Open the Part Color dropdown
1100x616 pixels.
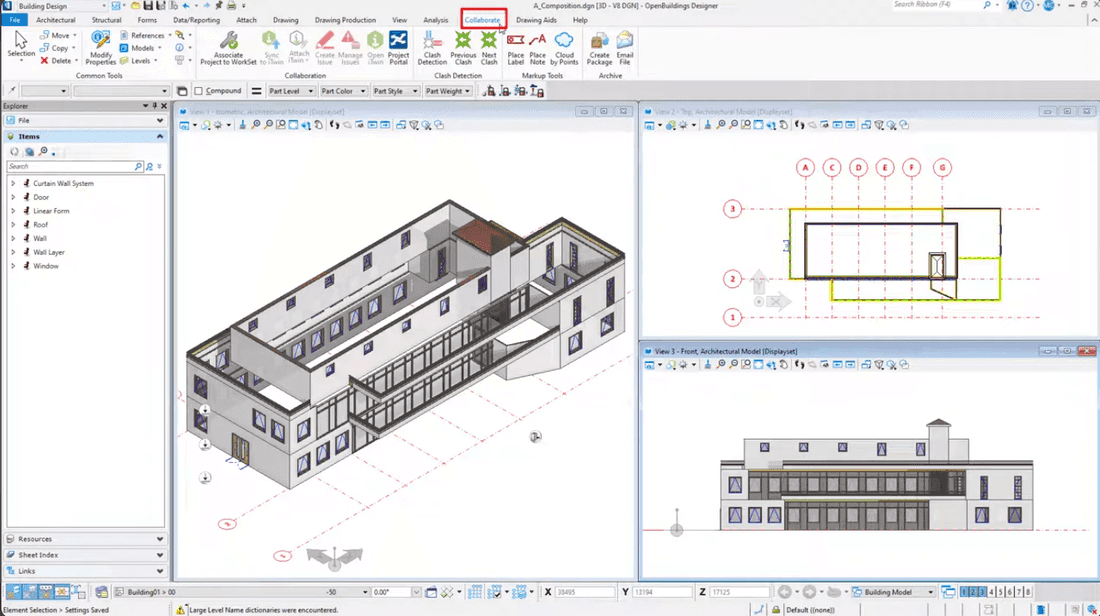point(343,91)
